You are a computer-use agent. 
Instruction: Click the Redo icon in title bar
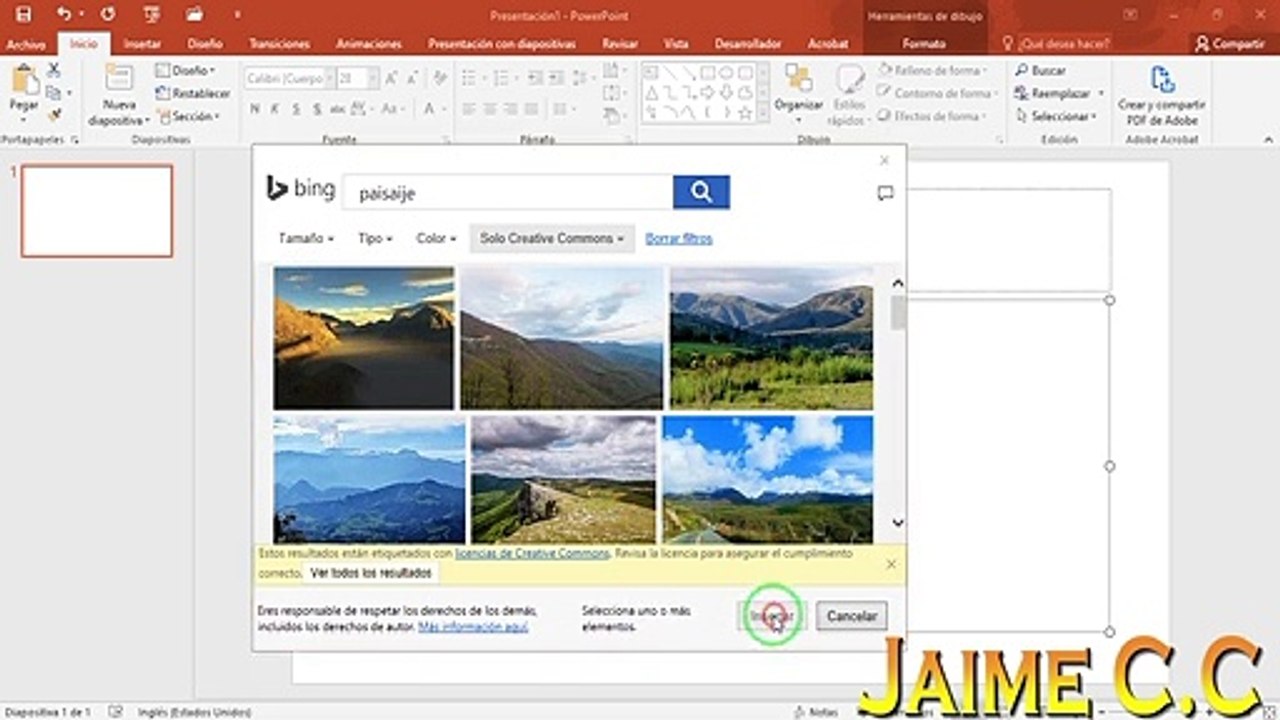pyautogui.click(x=108, y=14)
